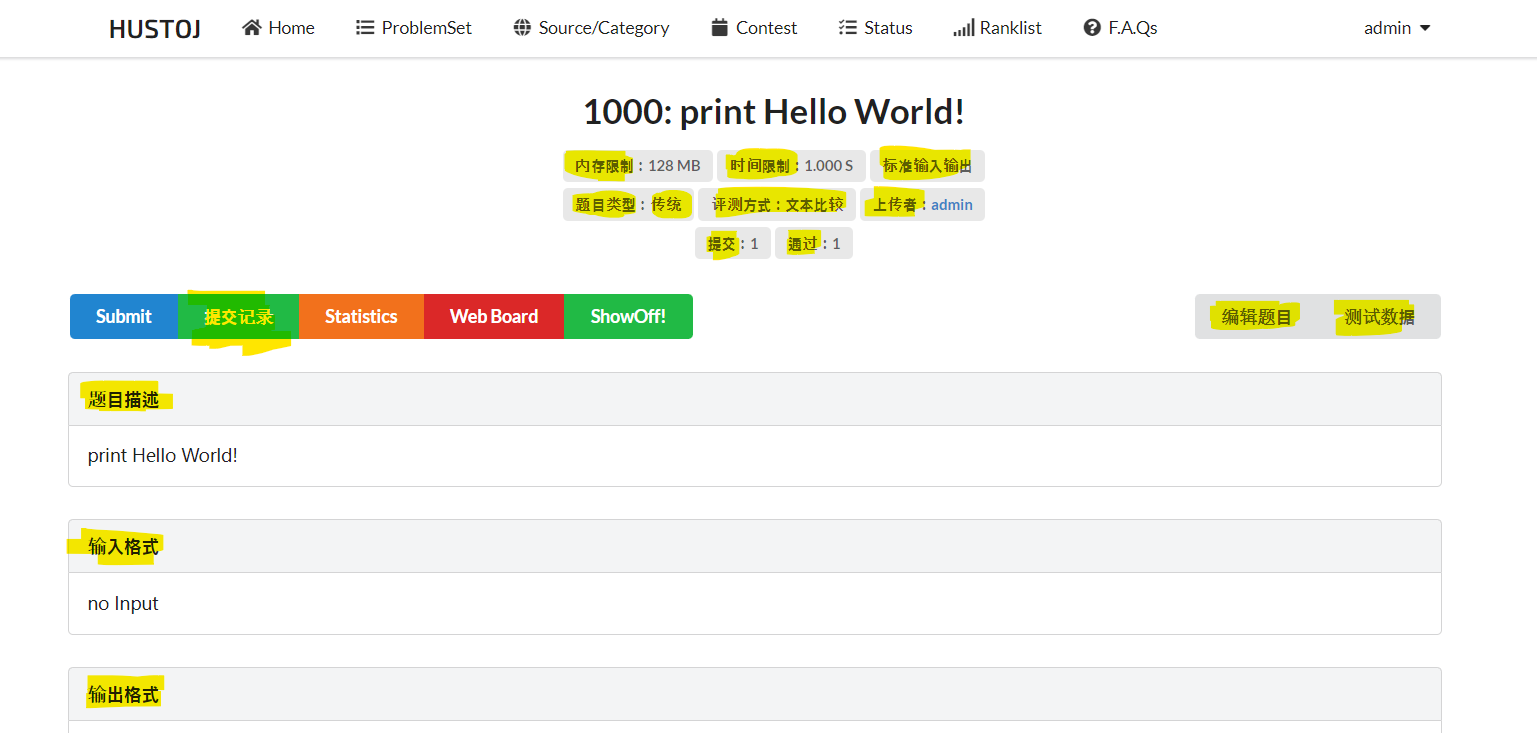Open the 提交记录 submission records

pos(238,316)
